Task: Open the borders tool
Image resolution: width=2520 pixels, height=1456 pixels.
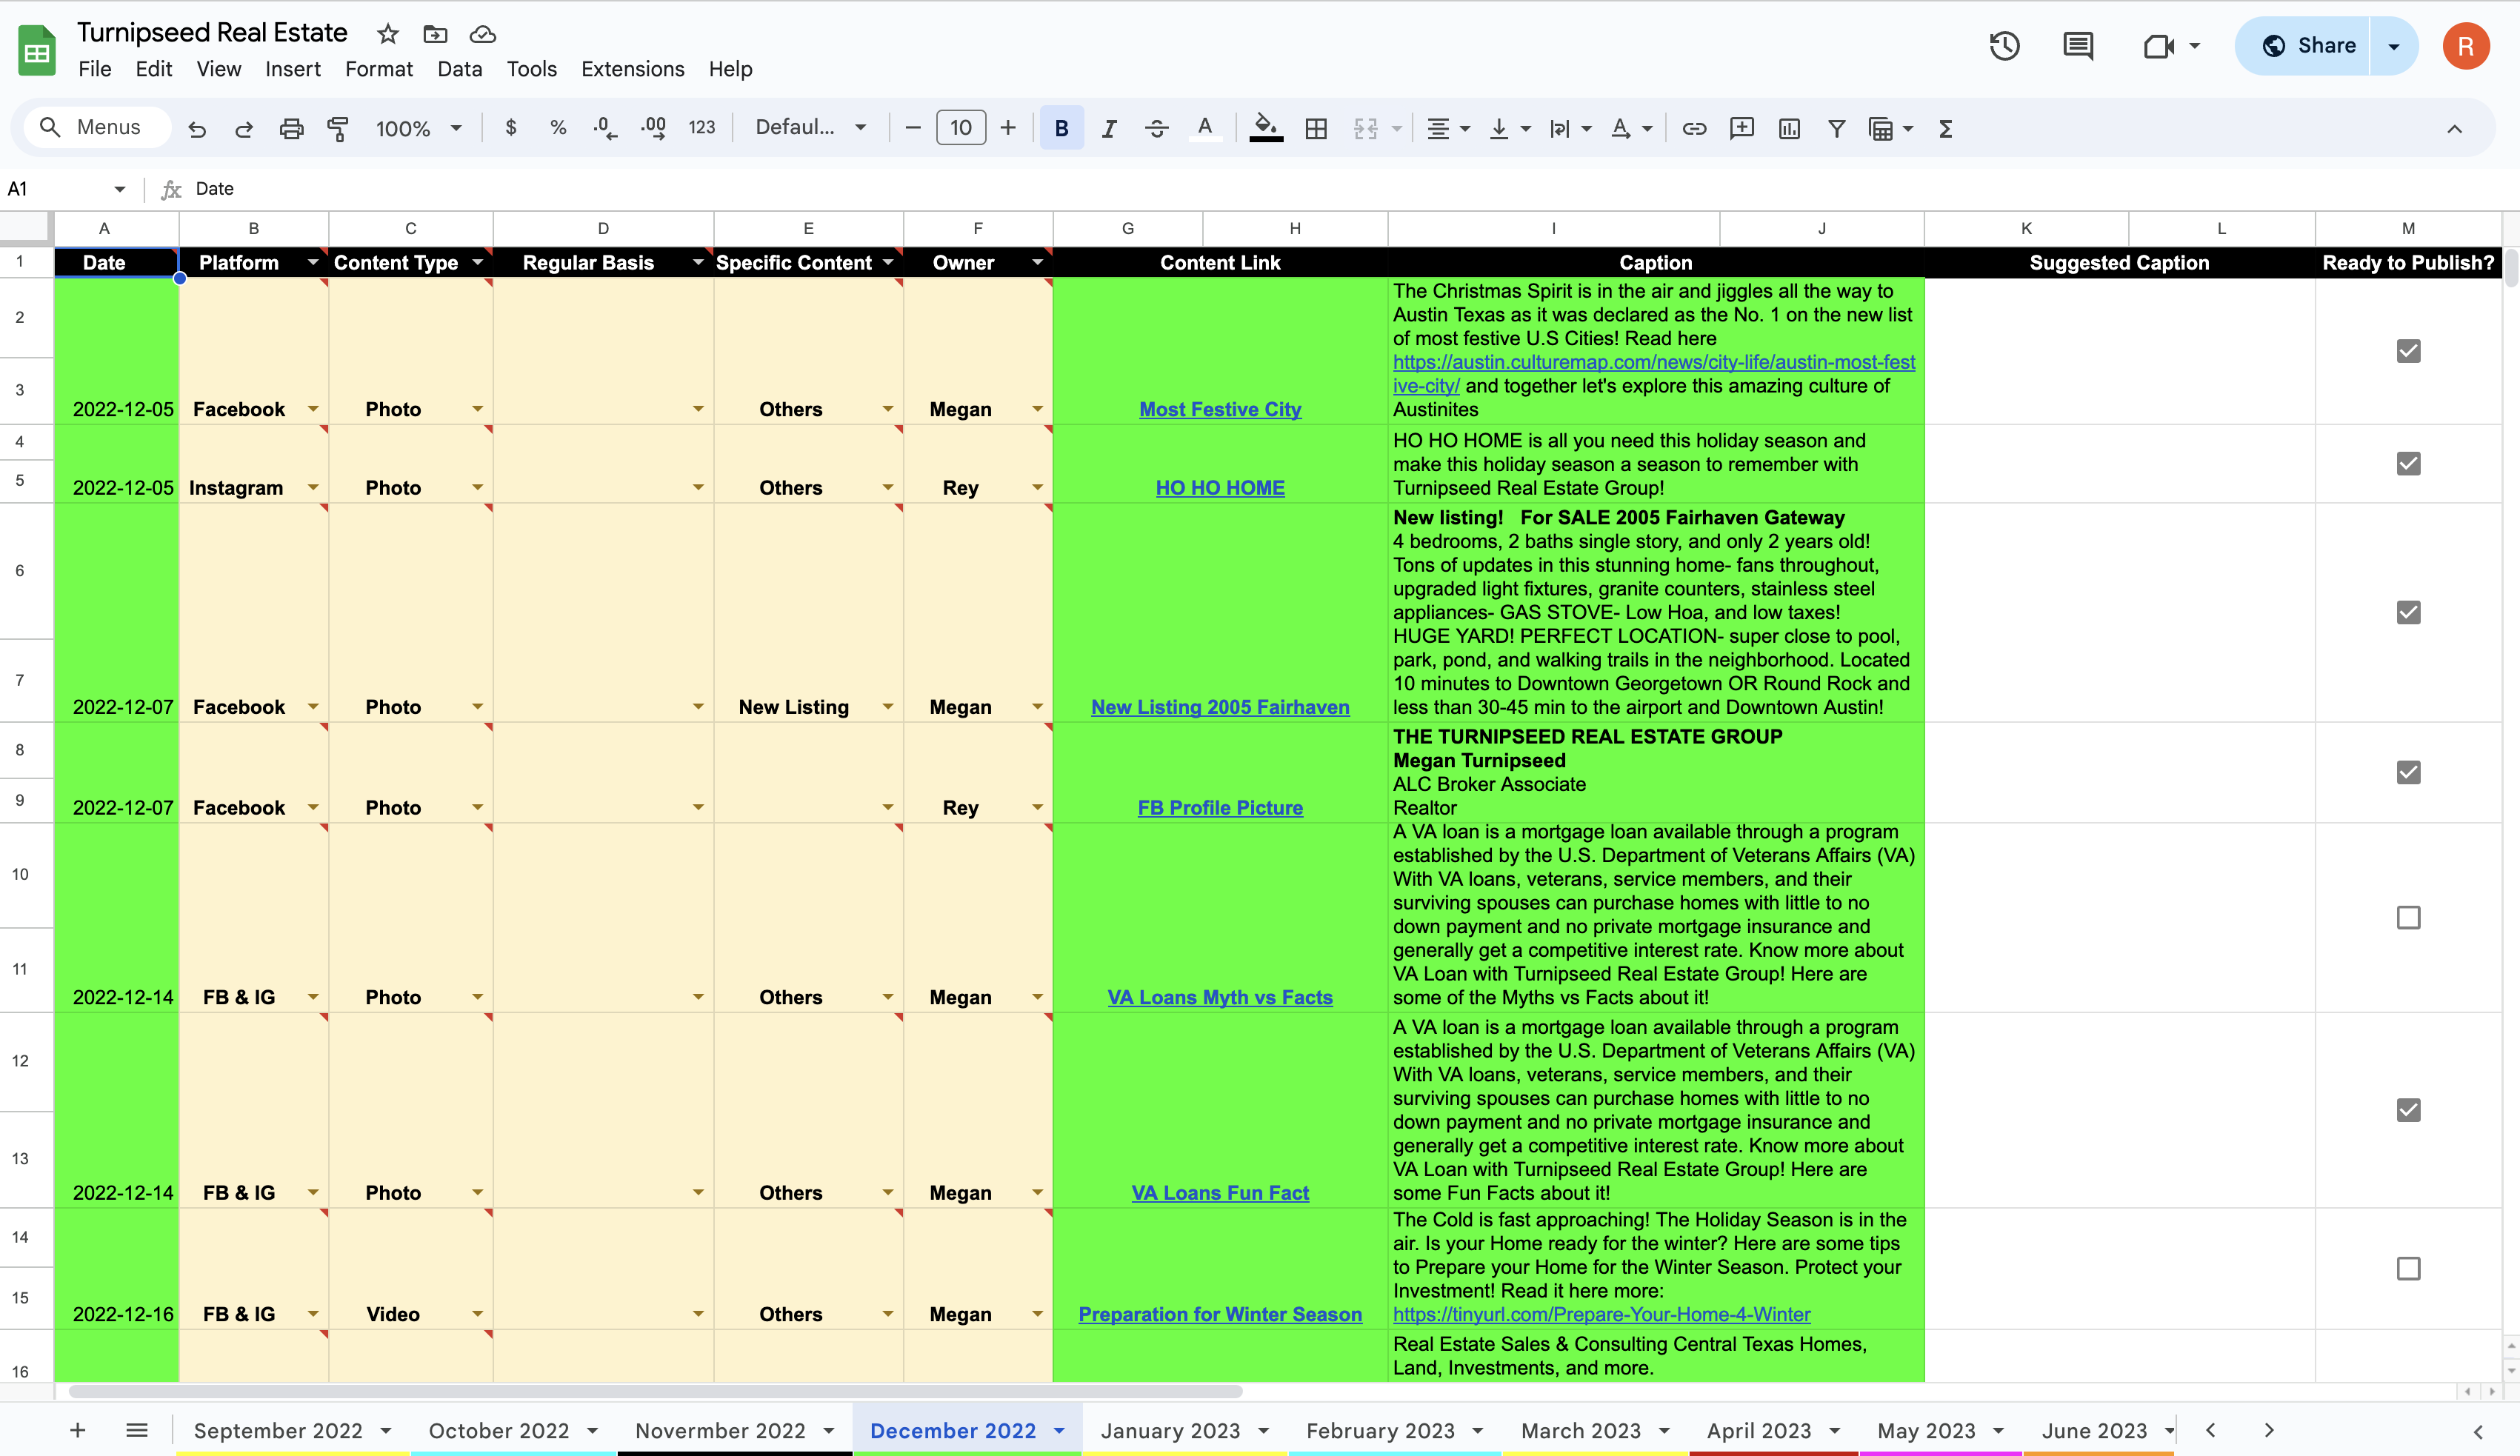Action: pyautogui.click(x=1316, y=128)
